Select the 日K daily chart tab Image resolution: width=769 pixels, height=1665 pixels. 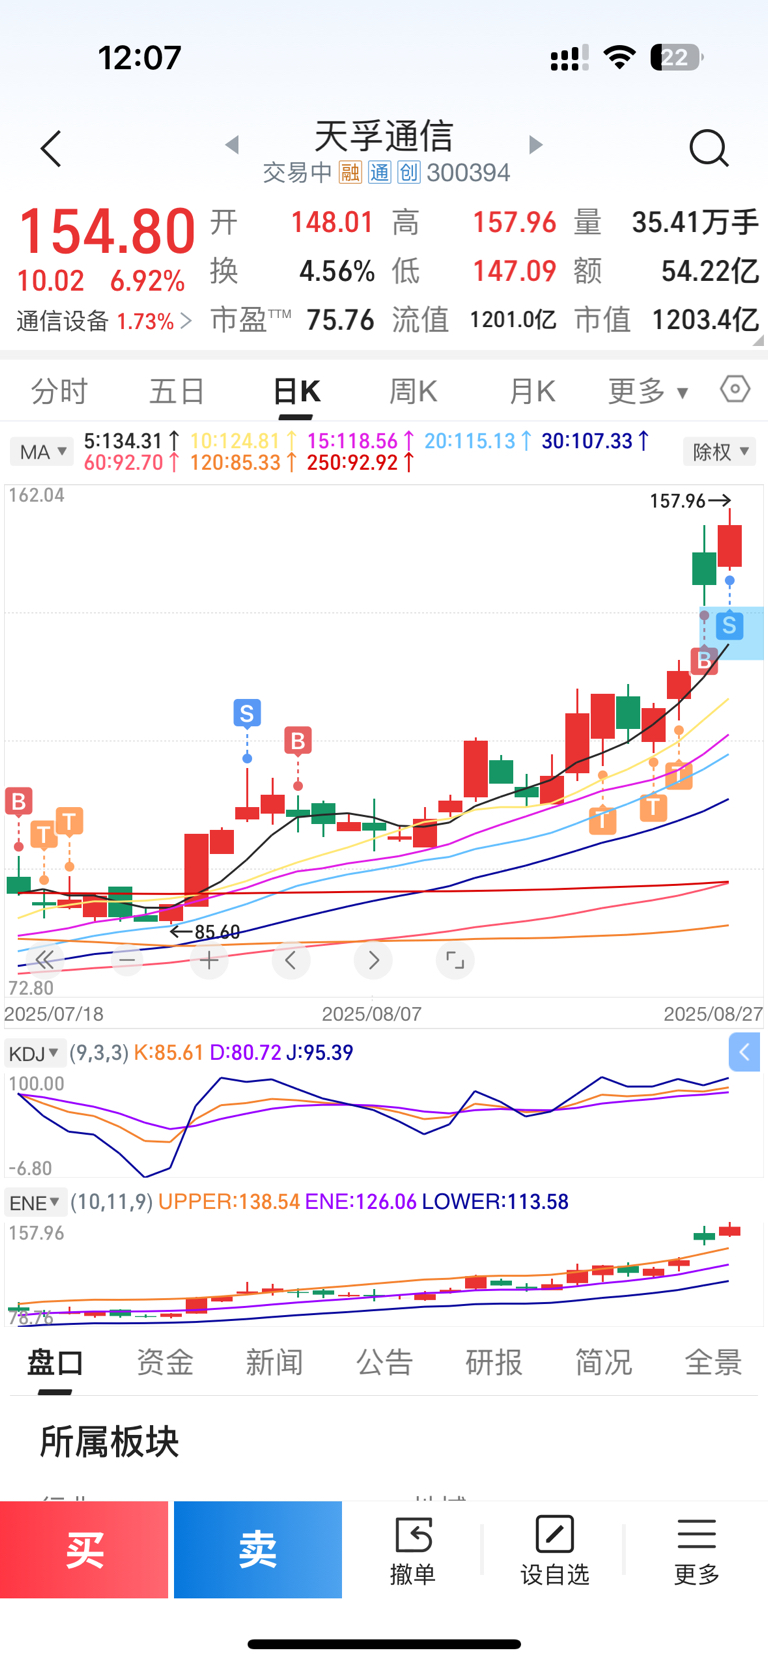pos(296,391)
